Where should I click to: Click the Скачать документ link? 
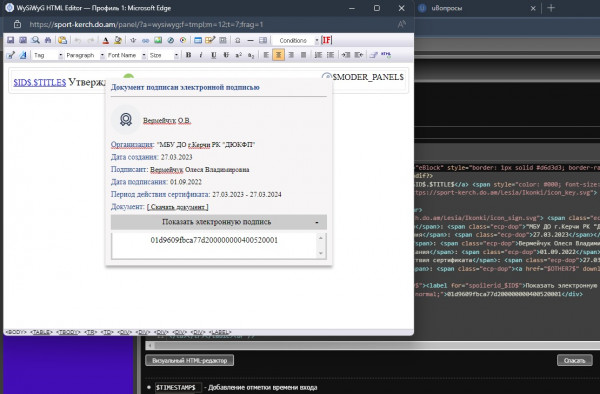178,207
